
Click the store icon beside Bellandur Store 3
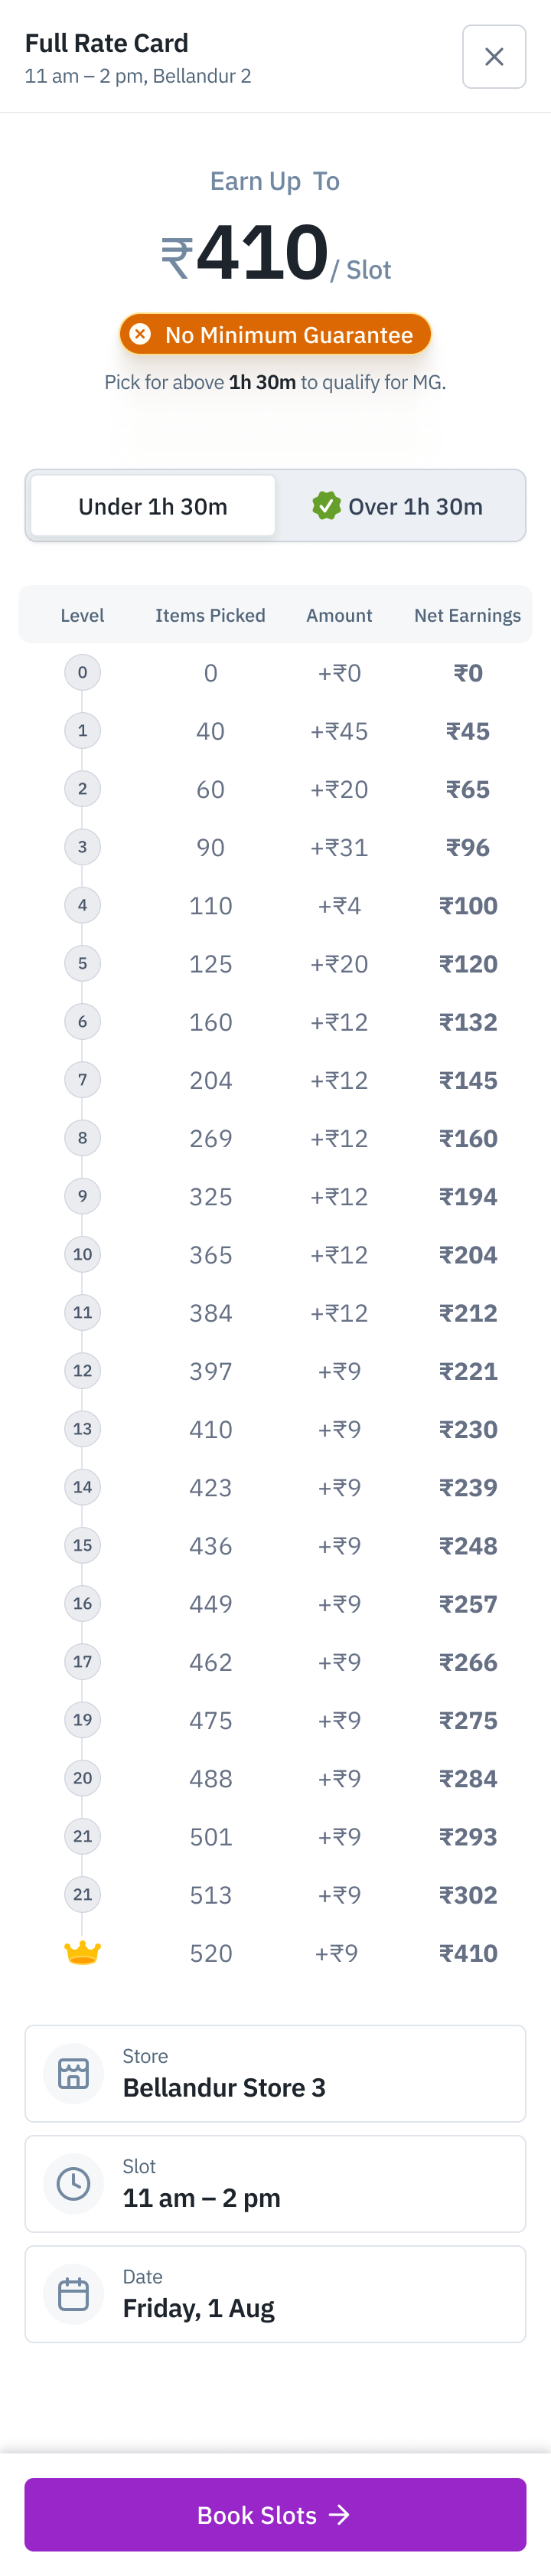click(x=73, y=2074)
